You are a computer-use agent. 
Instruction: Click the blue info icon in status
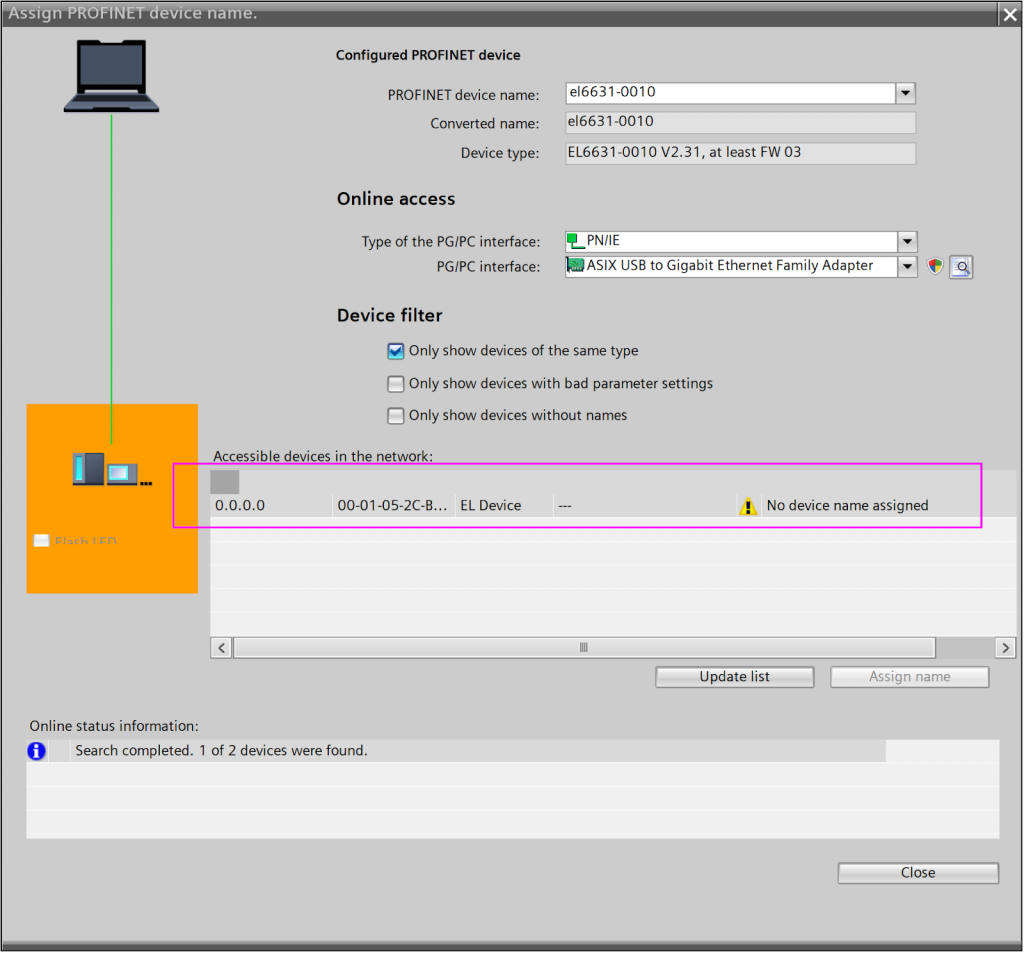point(37,750)
